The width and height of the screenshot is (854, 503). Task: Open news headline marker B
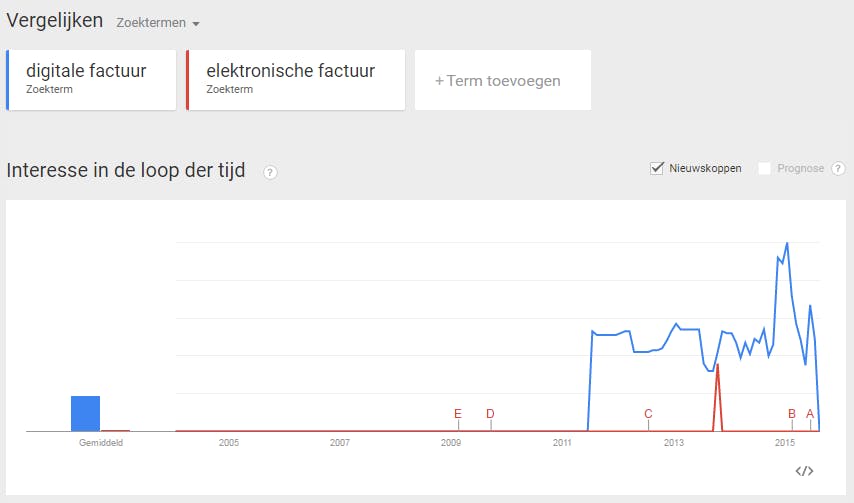792,414
